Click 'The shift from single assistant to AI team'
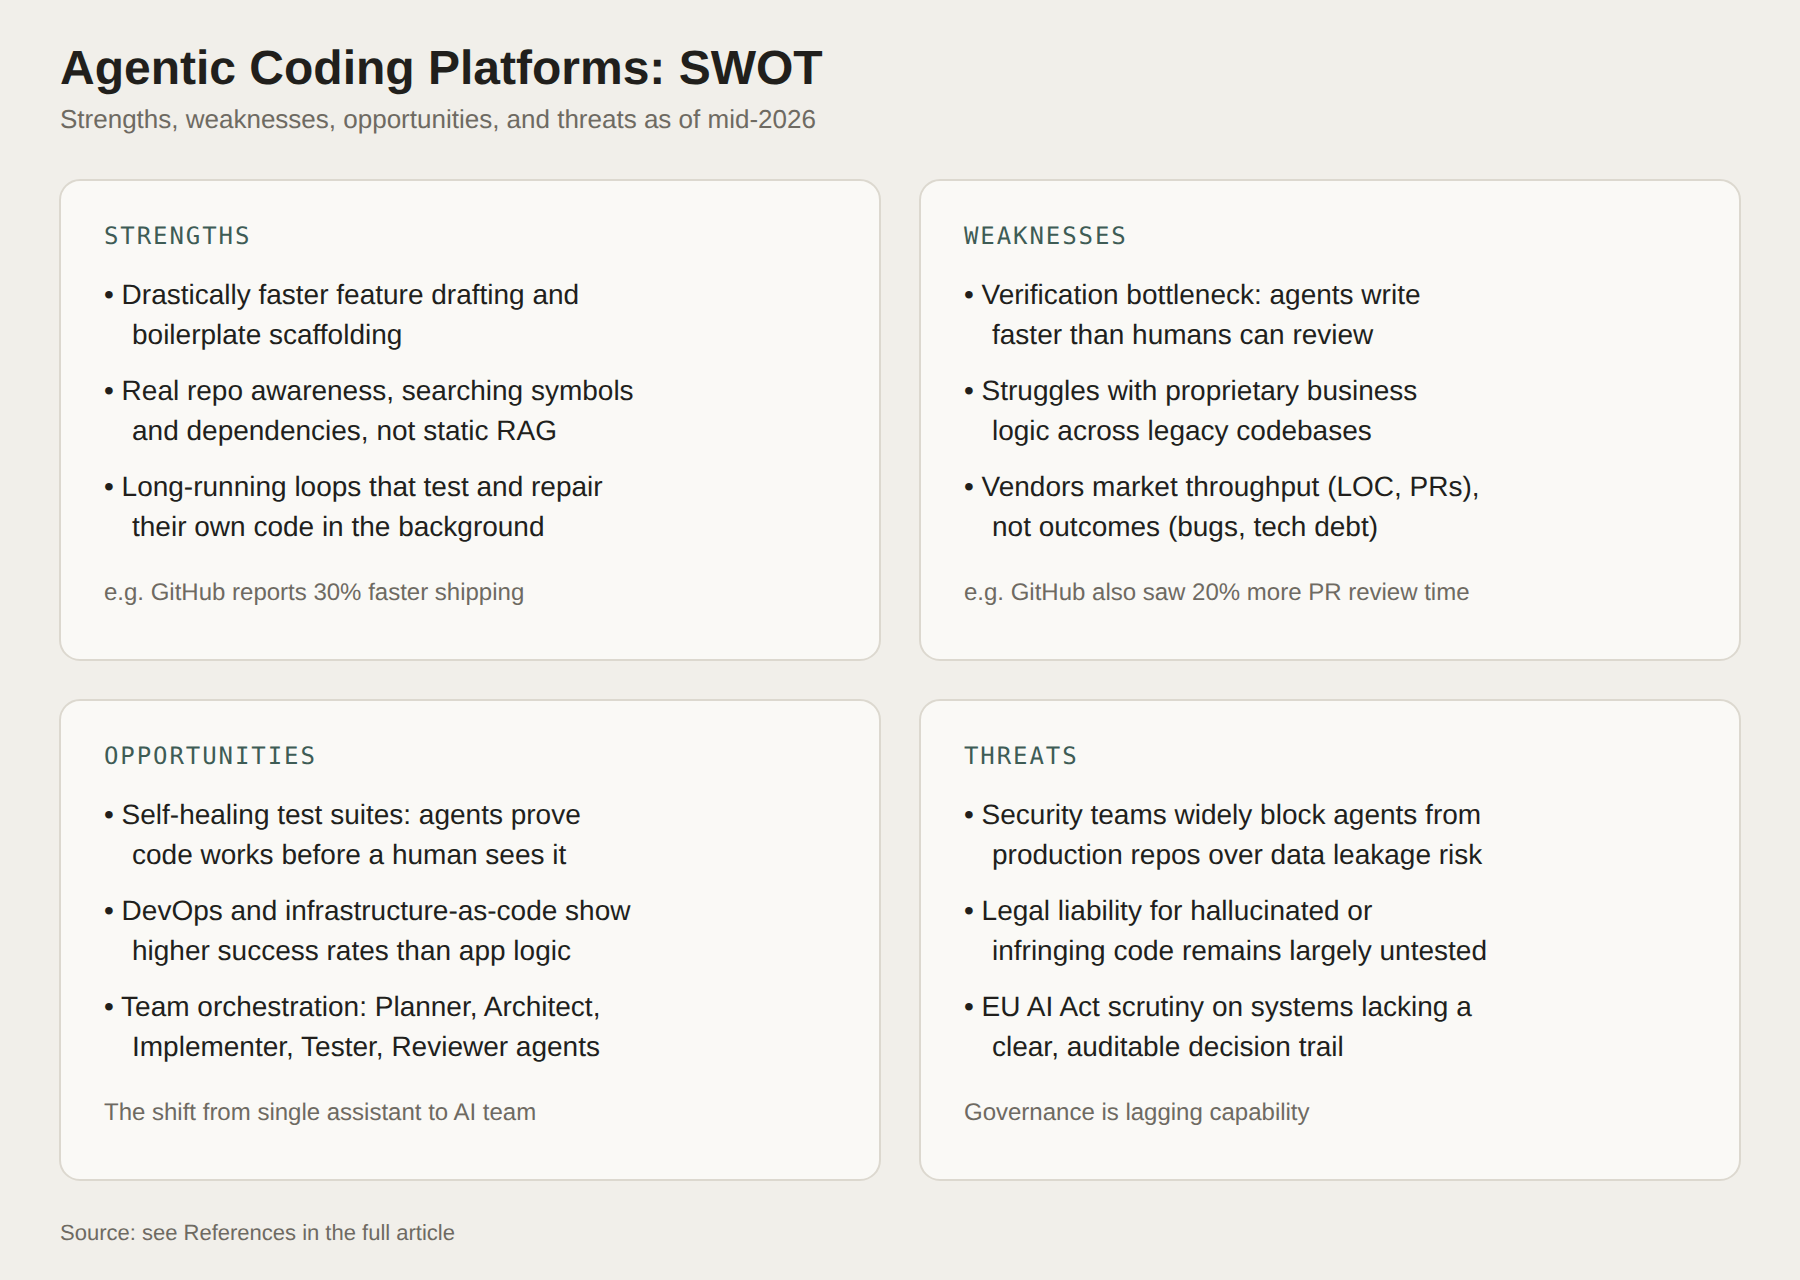 point(320,1112)
